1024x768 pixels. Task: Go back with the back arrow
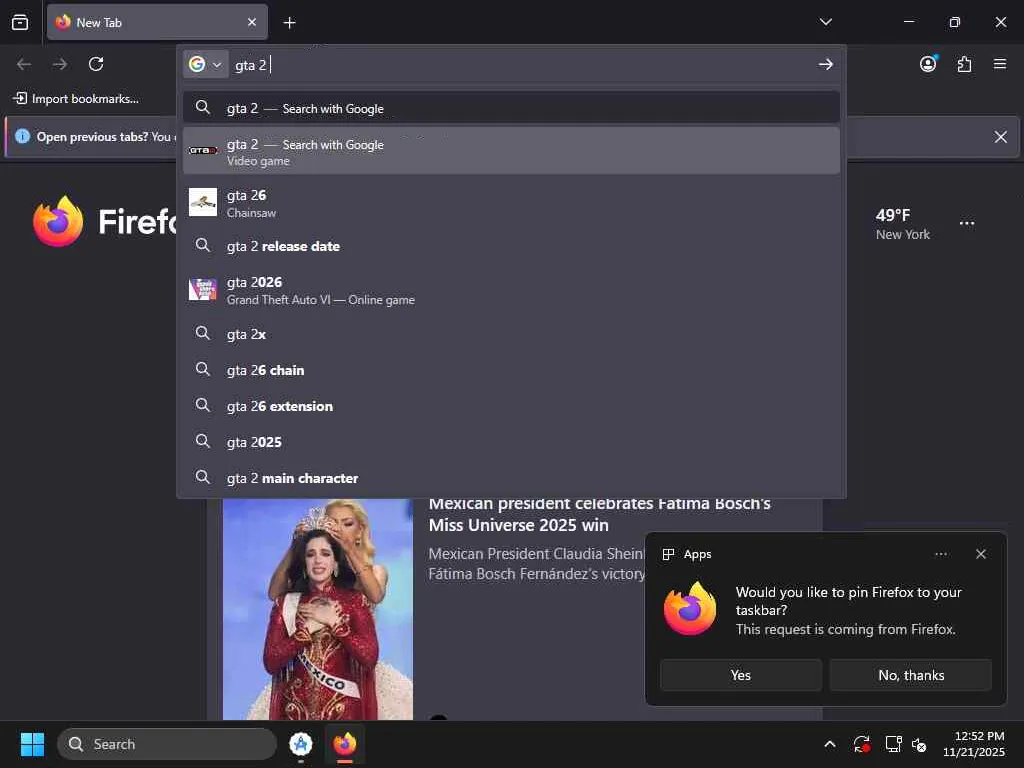[x=24, y=64]
